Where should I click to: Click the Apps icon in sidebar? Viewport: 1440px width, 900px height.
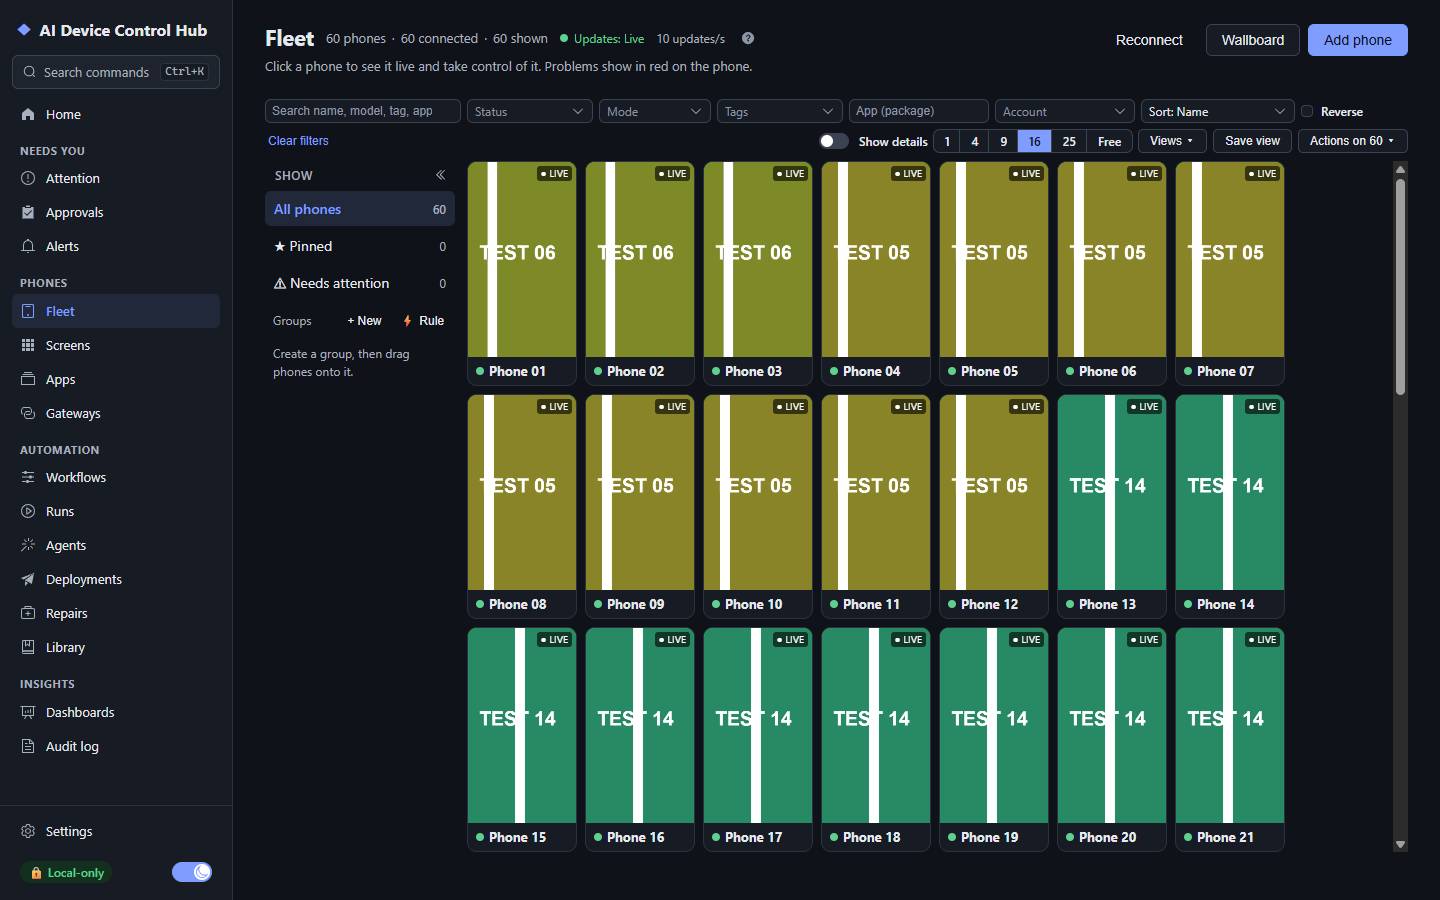click(28, 379)
